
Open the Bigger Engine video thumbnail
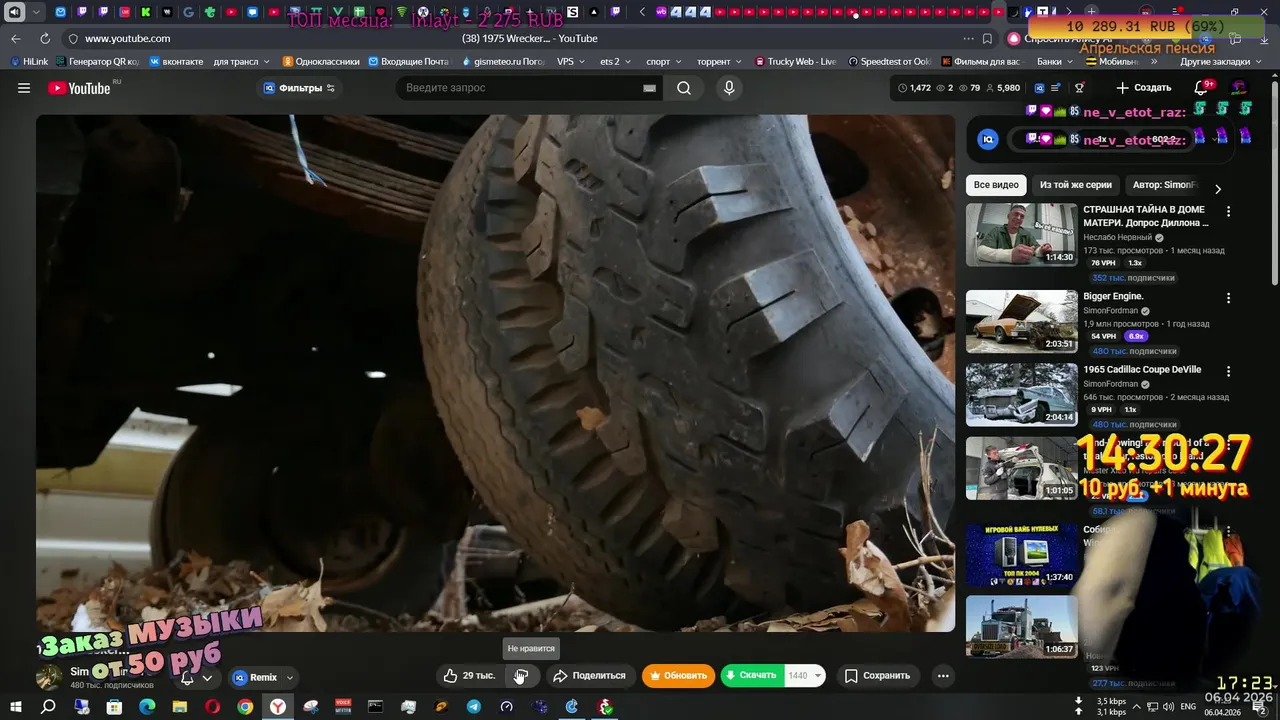tap(1022, 321)
